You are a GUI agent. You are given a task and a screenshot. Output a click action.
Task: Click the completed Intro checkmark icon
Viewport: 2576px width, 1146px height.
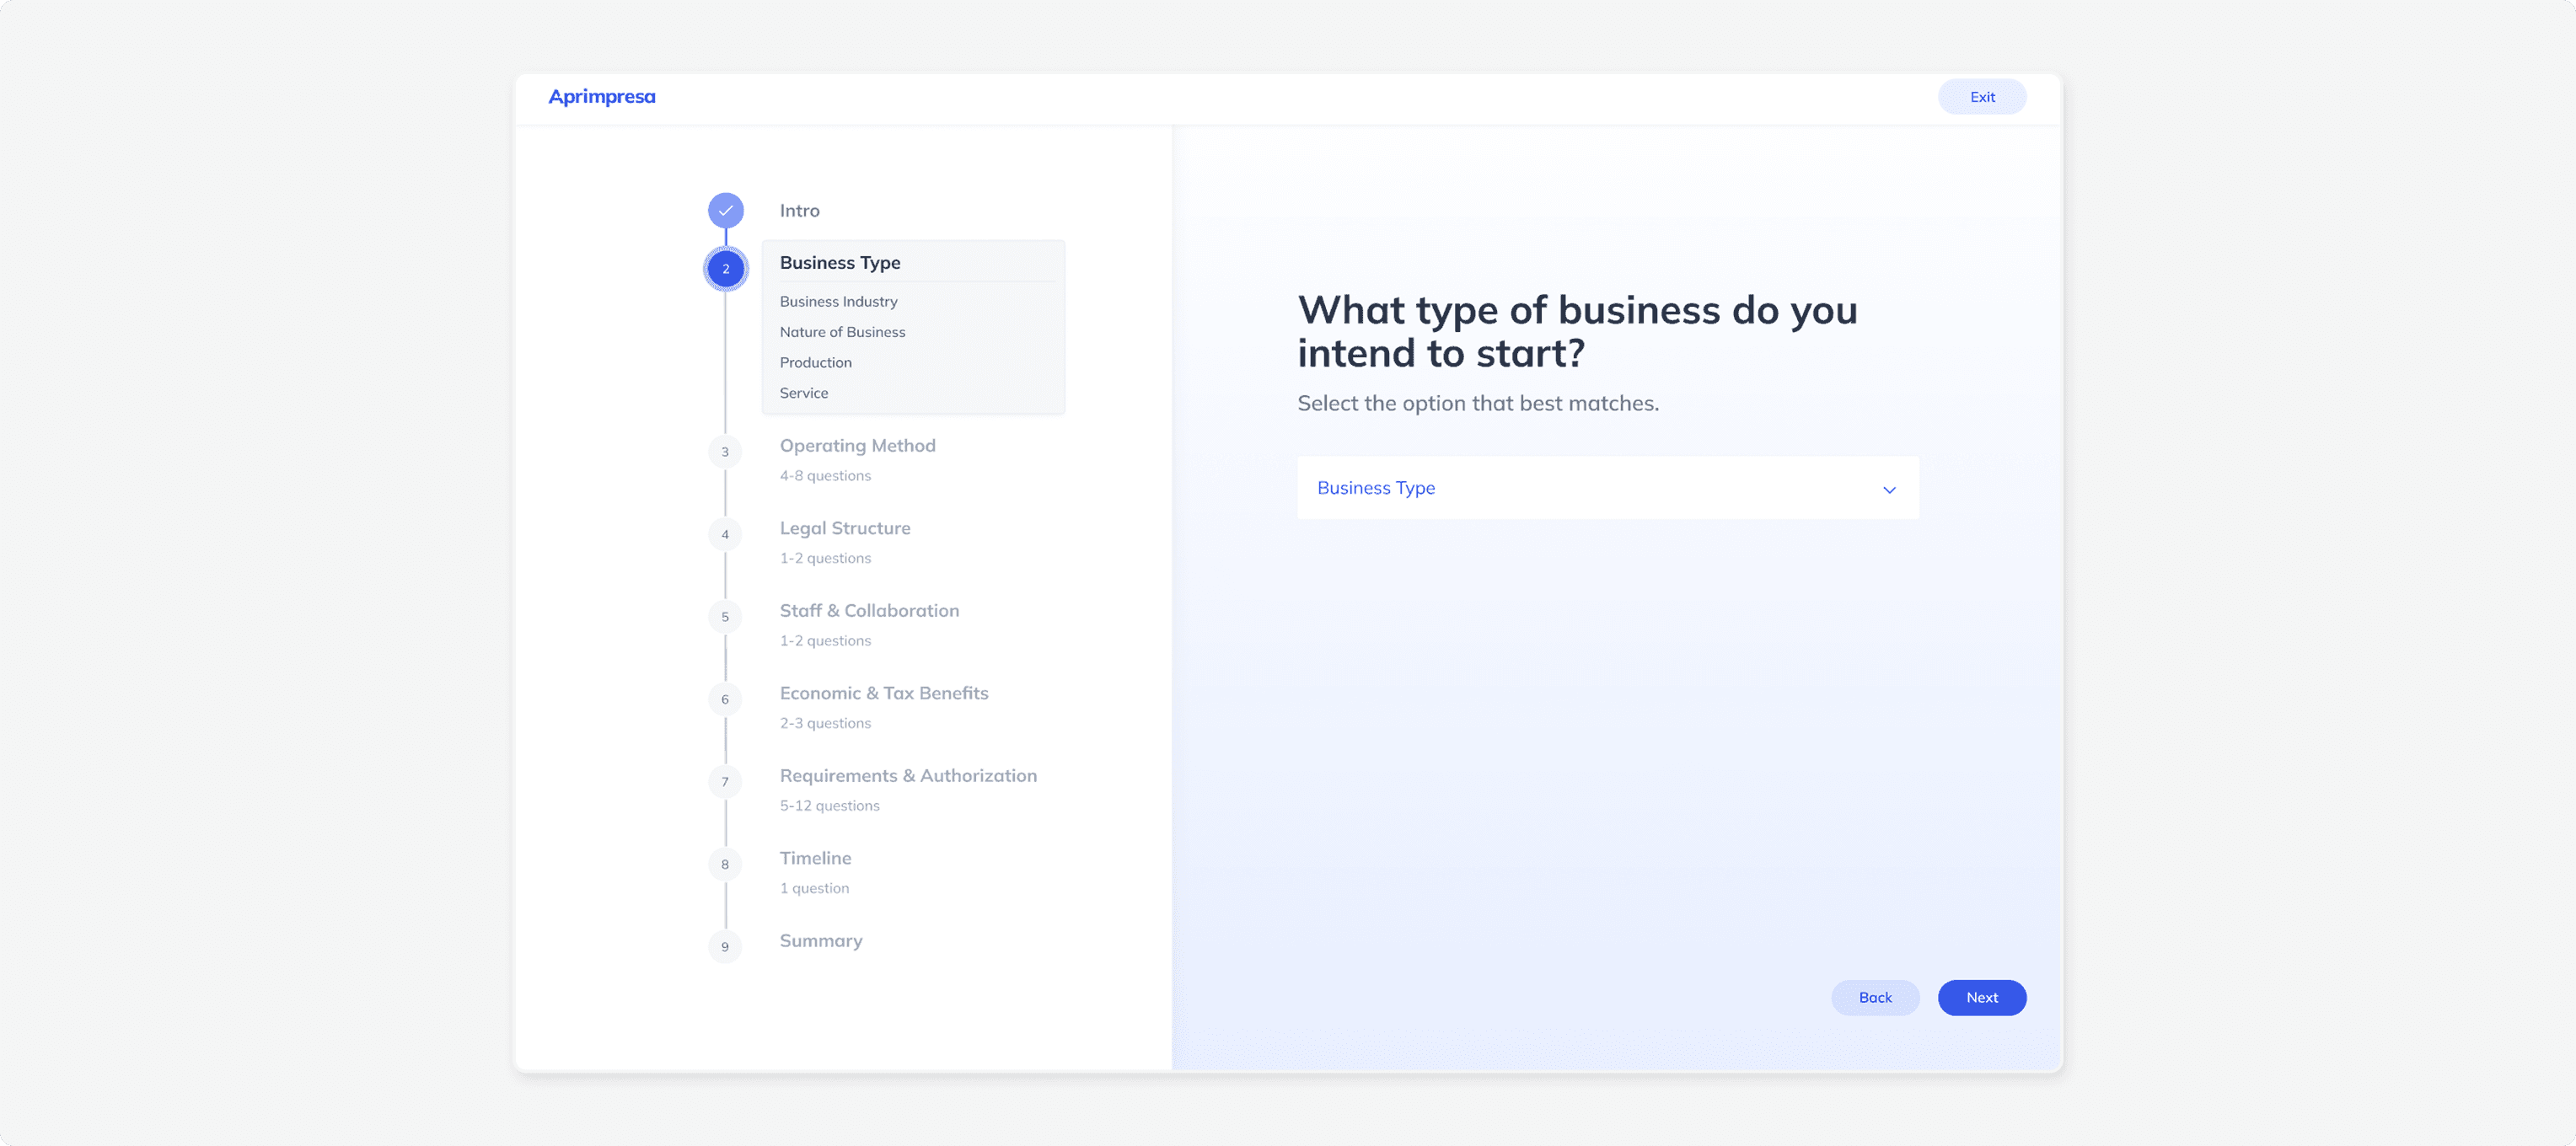point(725,210)
